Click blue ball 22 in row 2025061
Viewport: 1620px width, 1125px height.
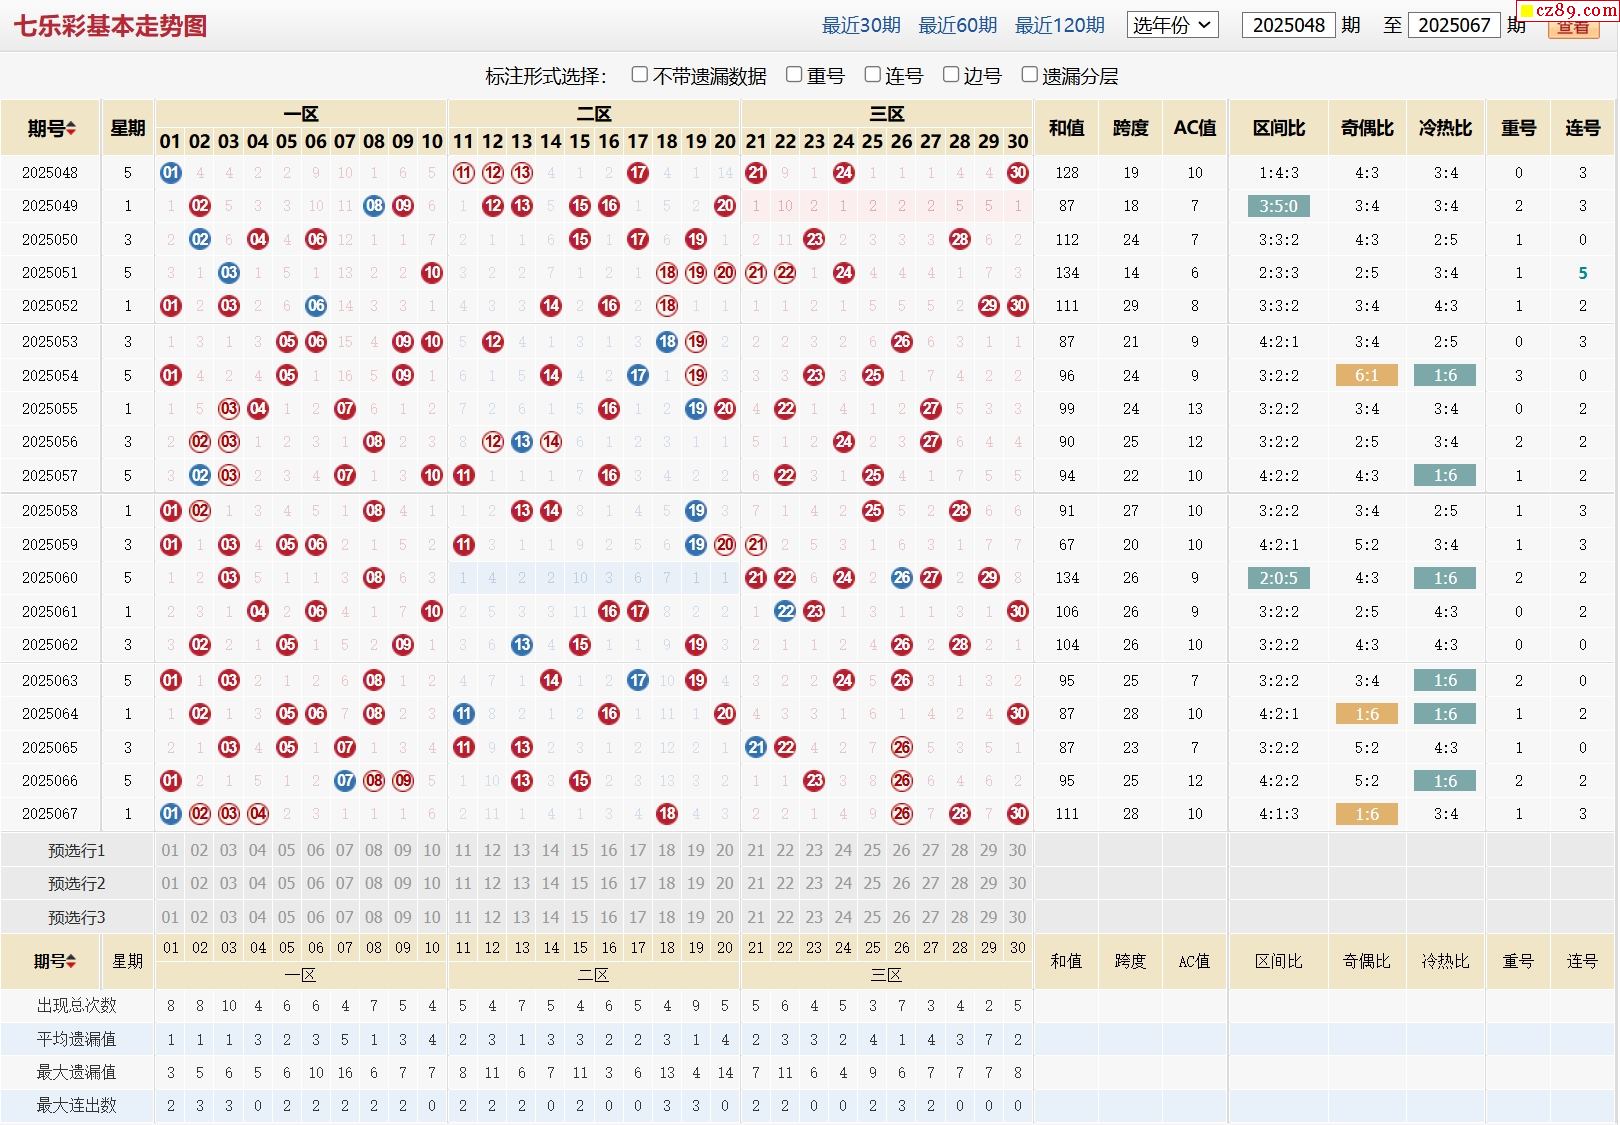(x=786, y=612)
